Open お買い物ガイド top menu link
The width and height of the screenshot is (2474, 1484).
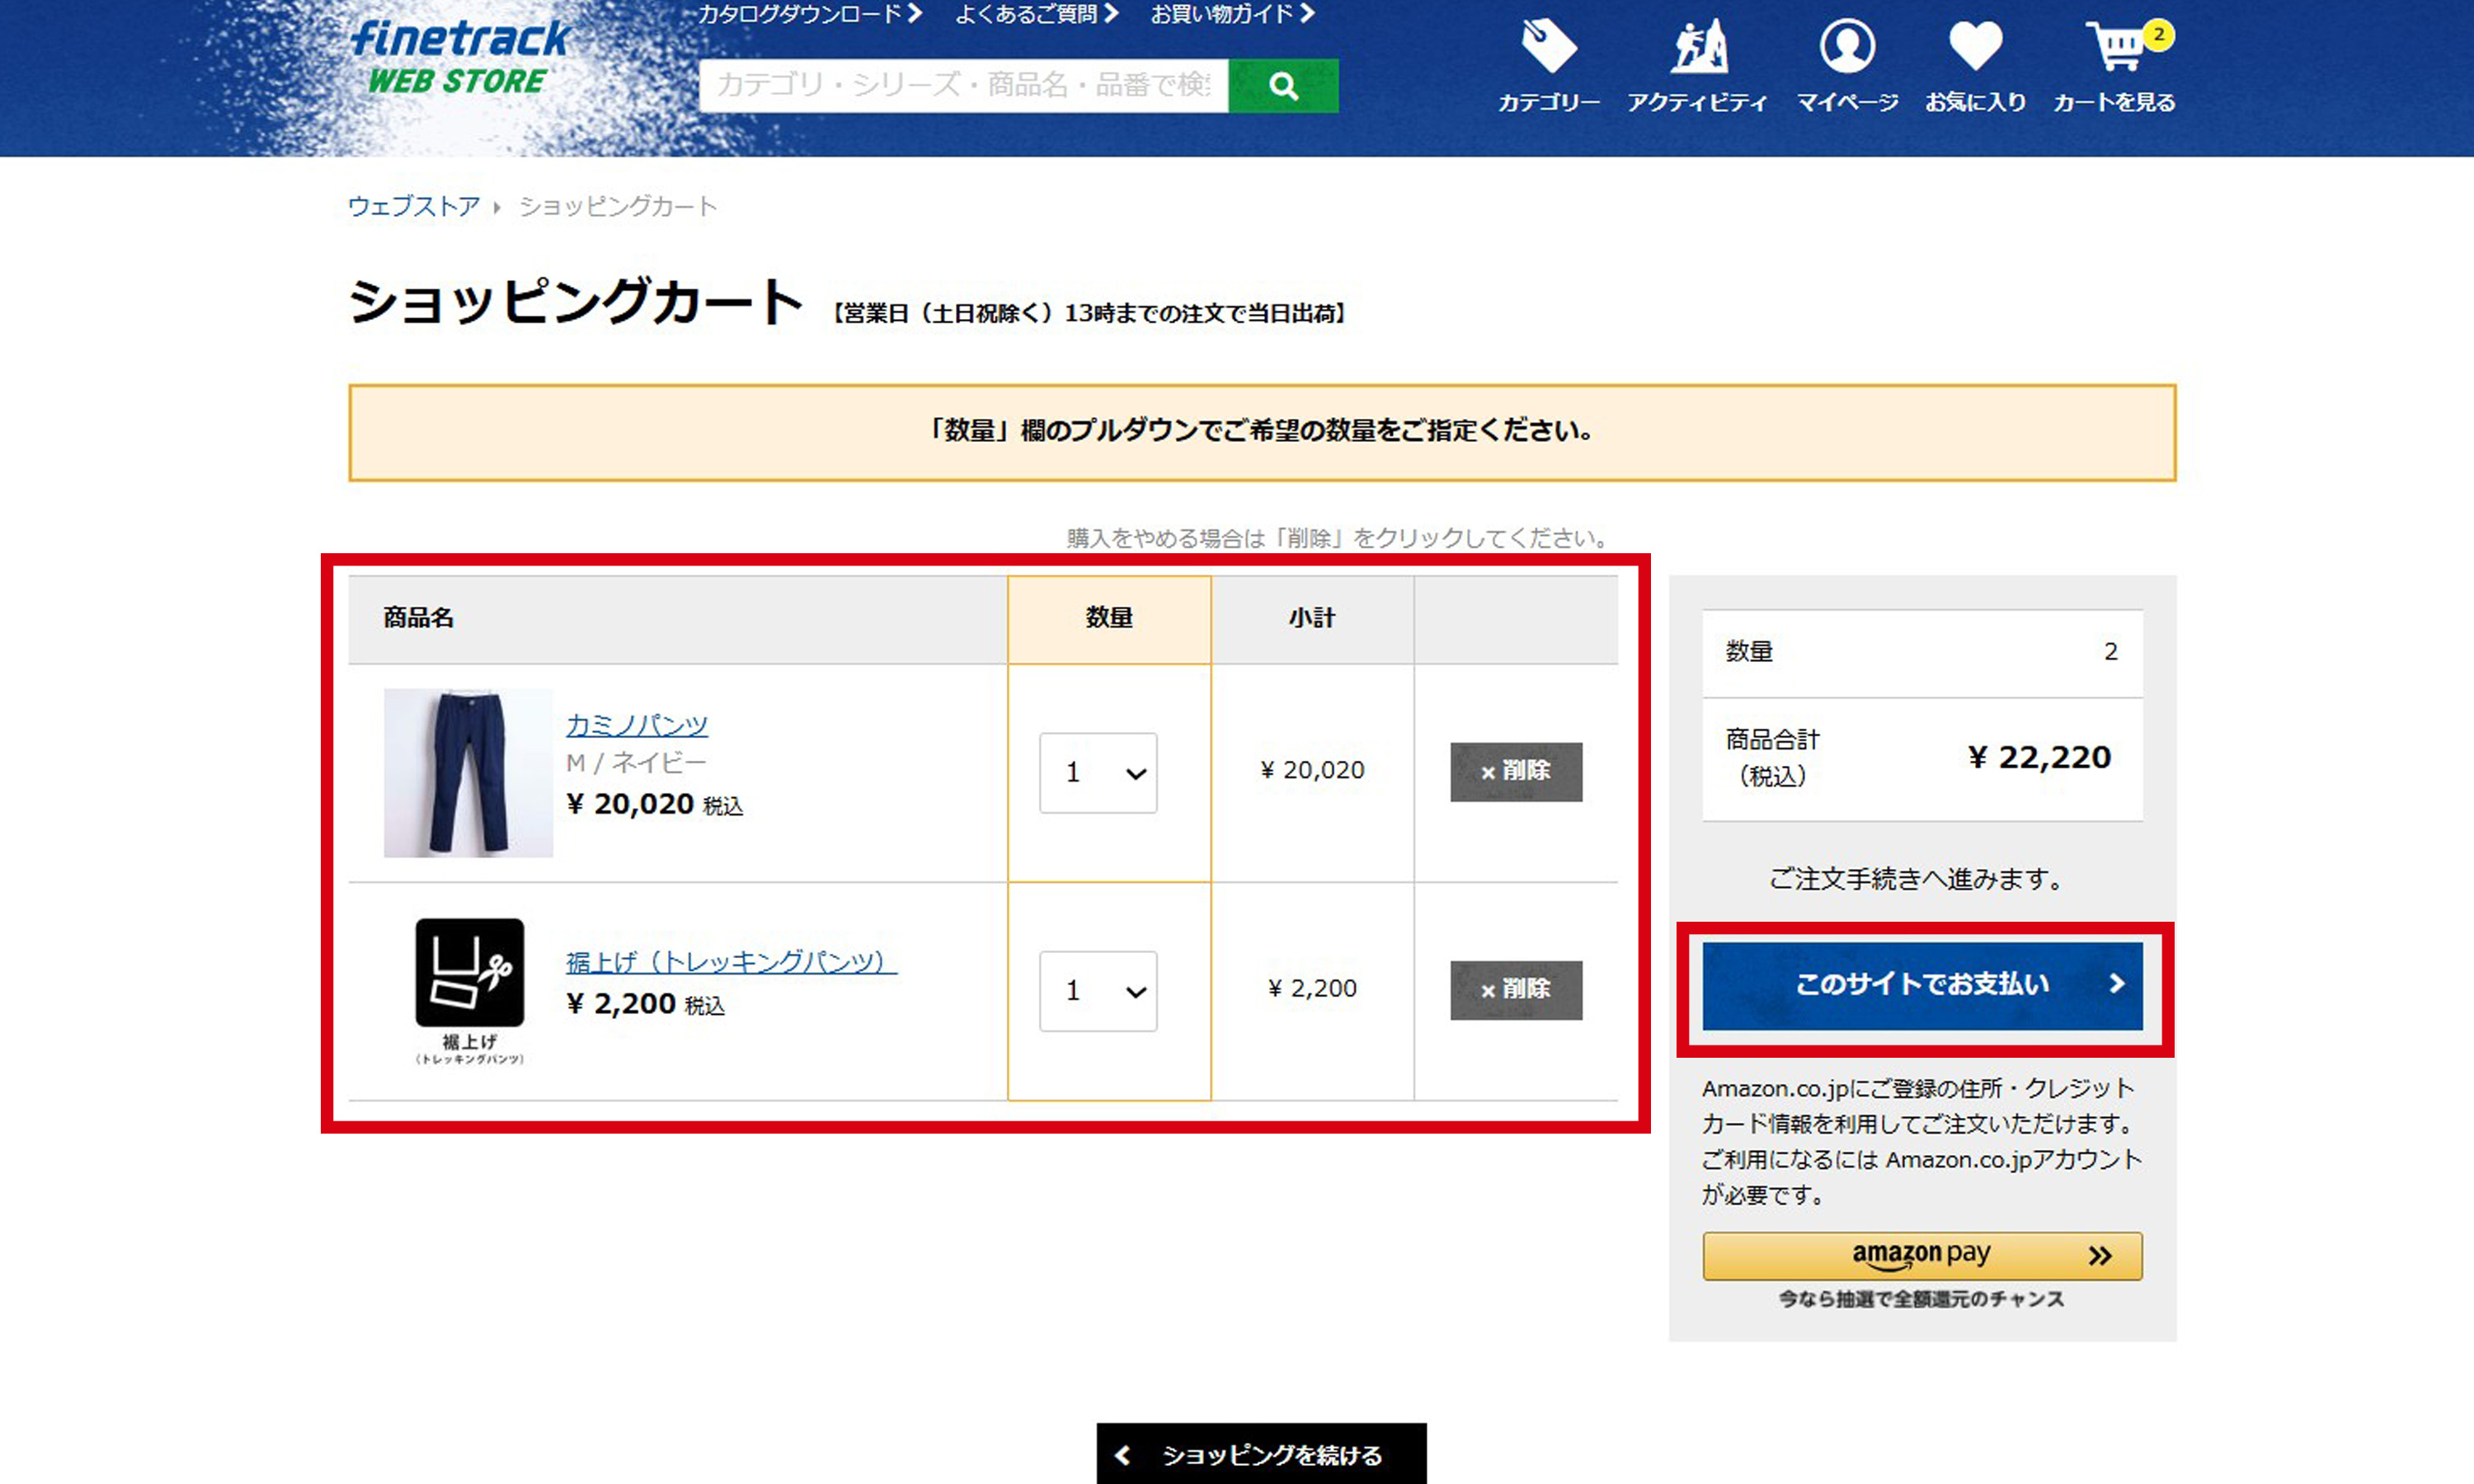1232,14
